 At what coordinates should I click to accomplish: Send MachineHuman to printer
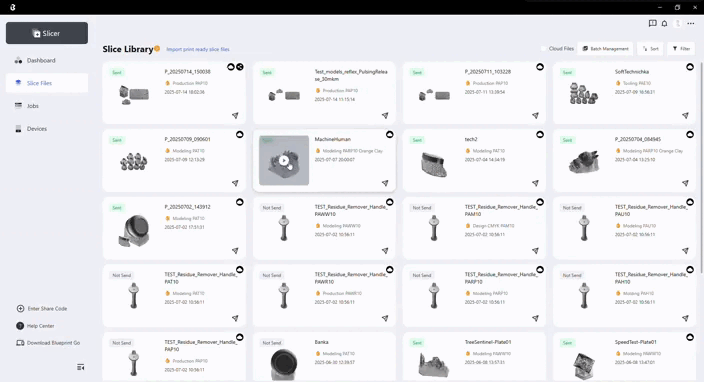tap(385, 183)
